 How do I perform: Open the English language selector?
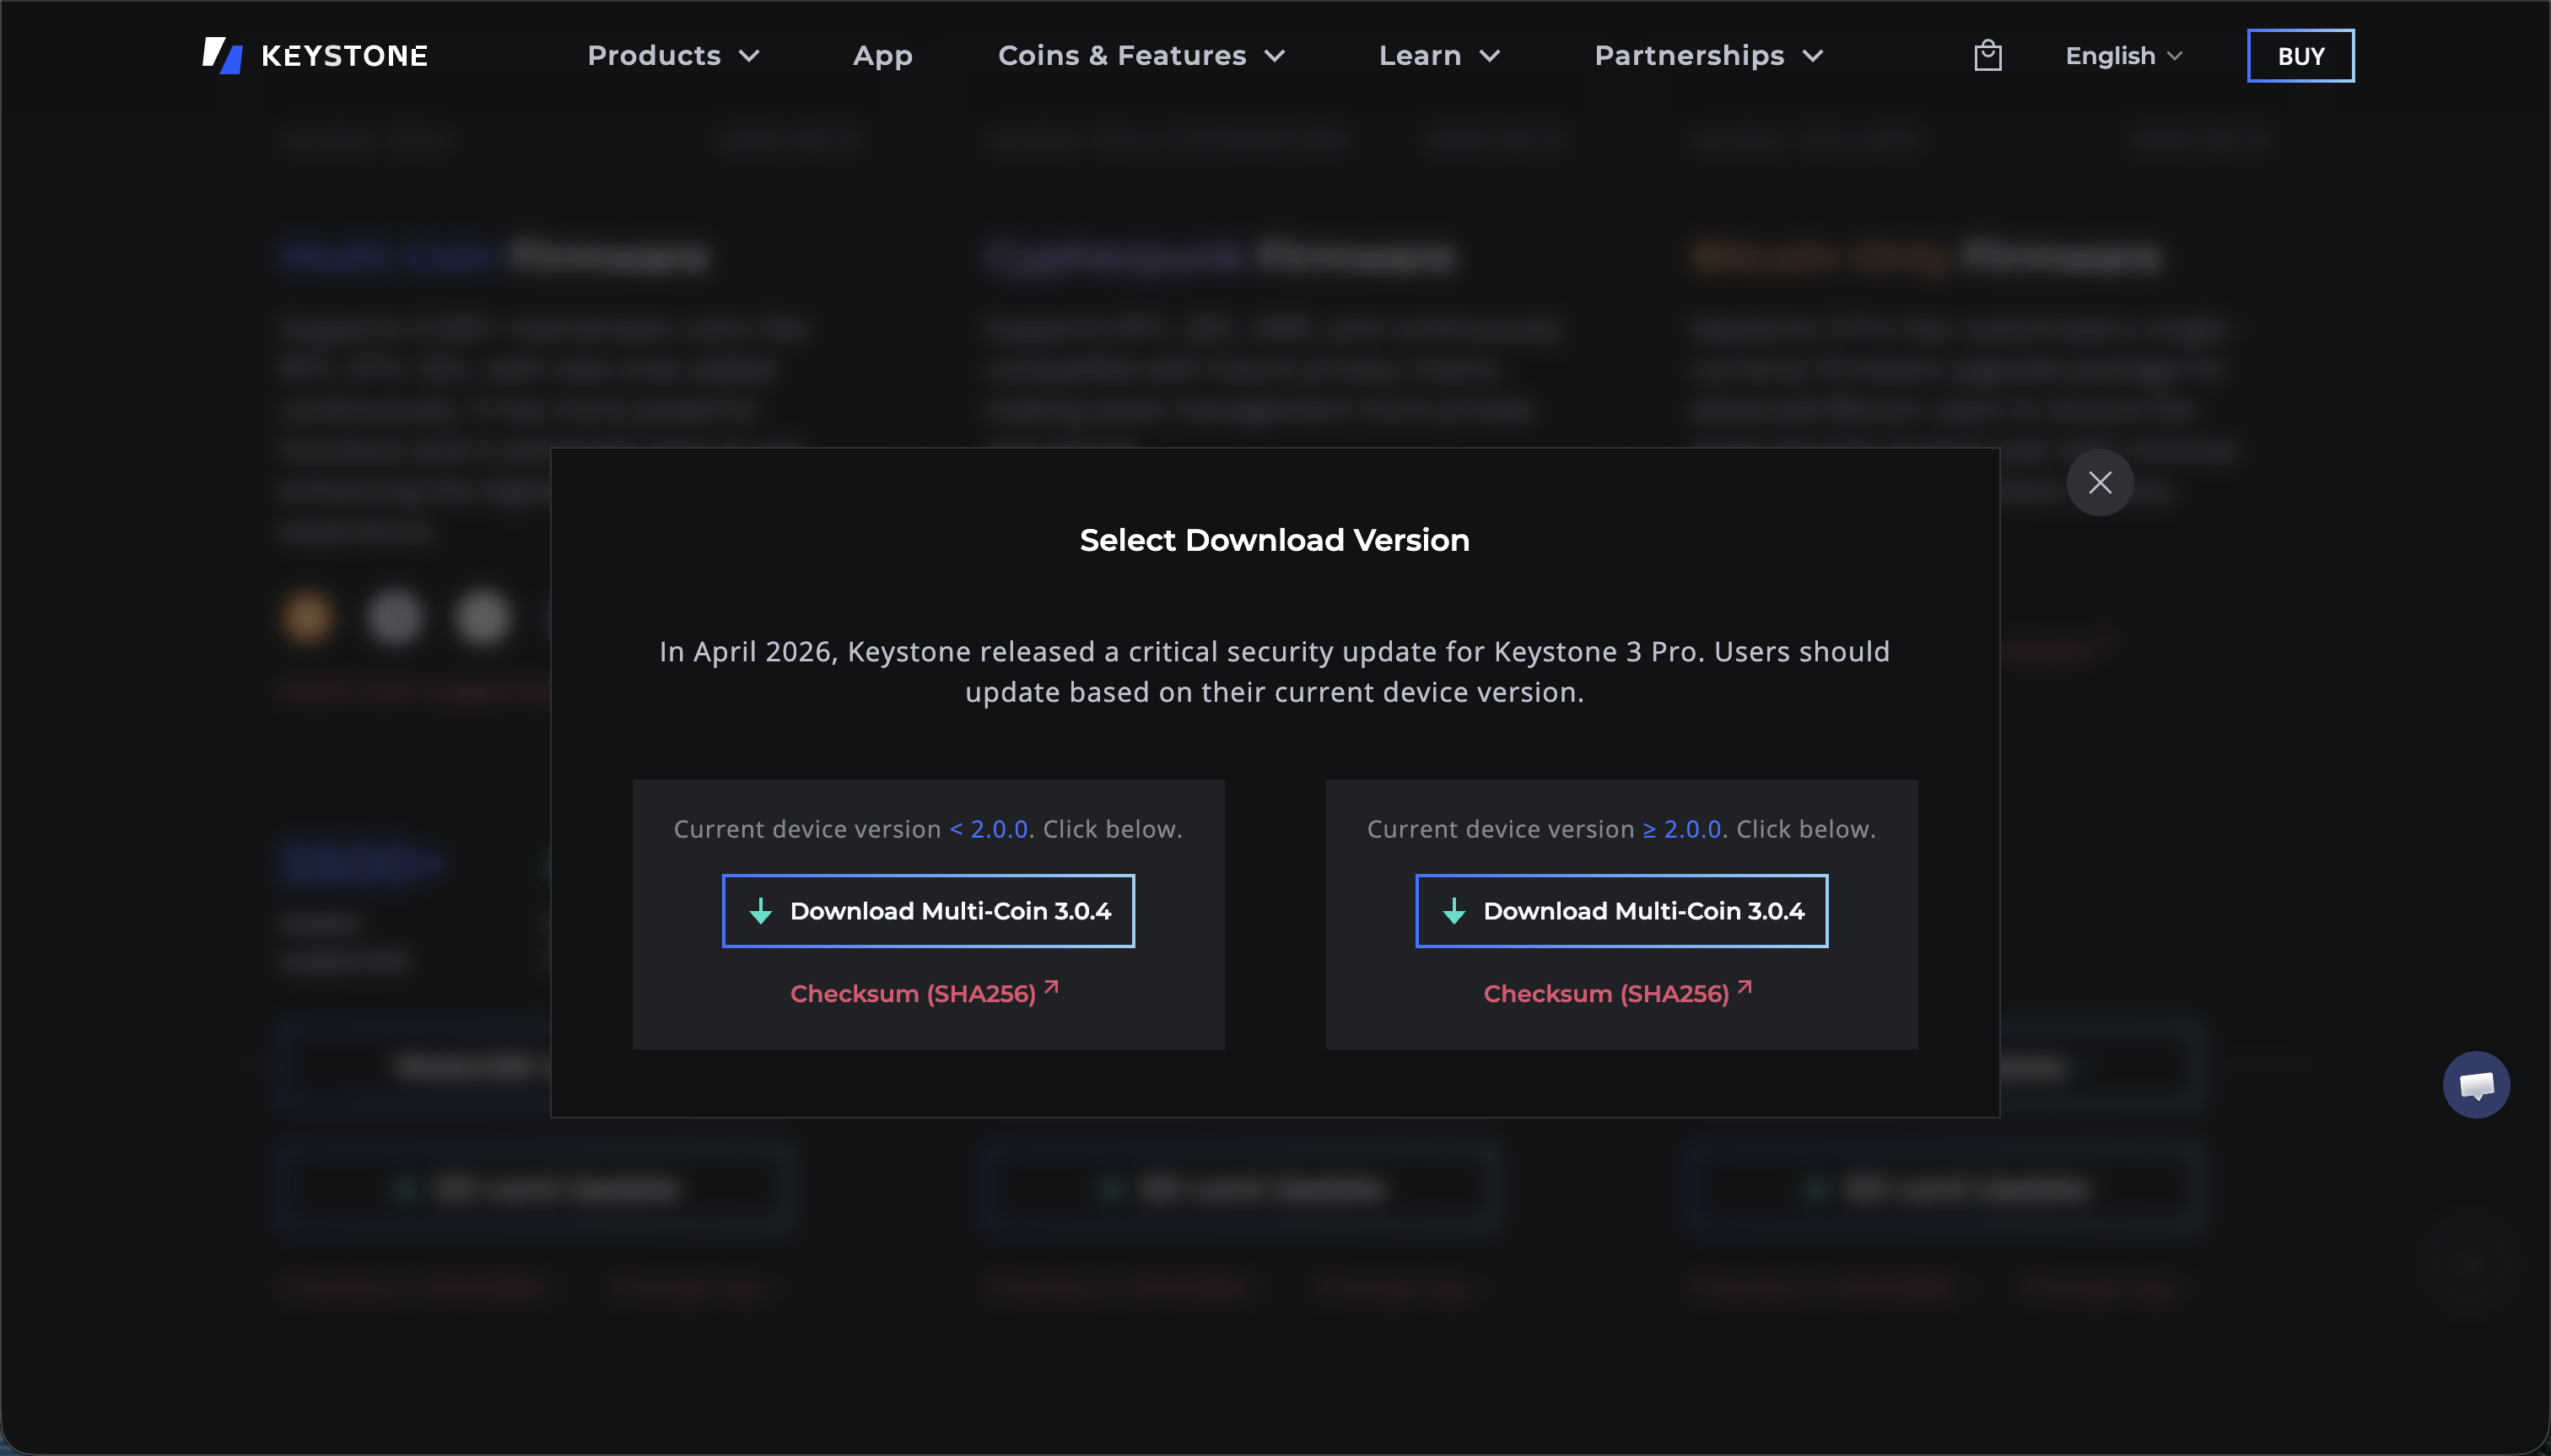[2123, 55]
